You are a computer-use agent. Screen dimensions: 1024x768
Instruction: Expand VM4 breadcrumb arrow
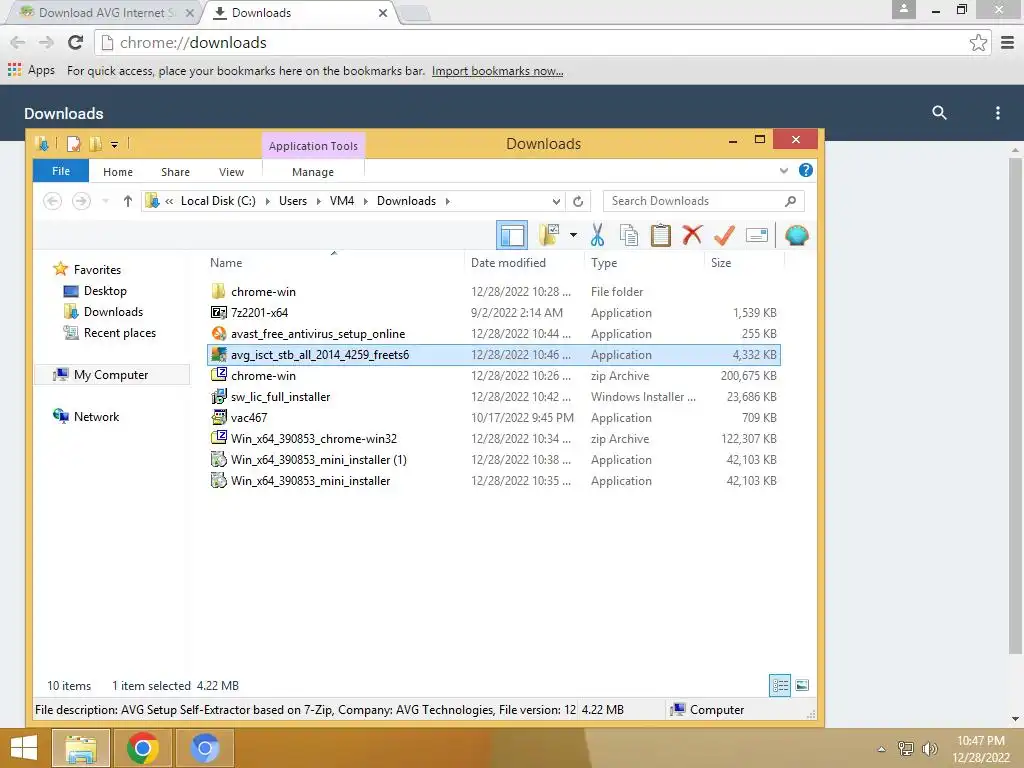(365, 201)
